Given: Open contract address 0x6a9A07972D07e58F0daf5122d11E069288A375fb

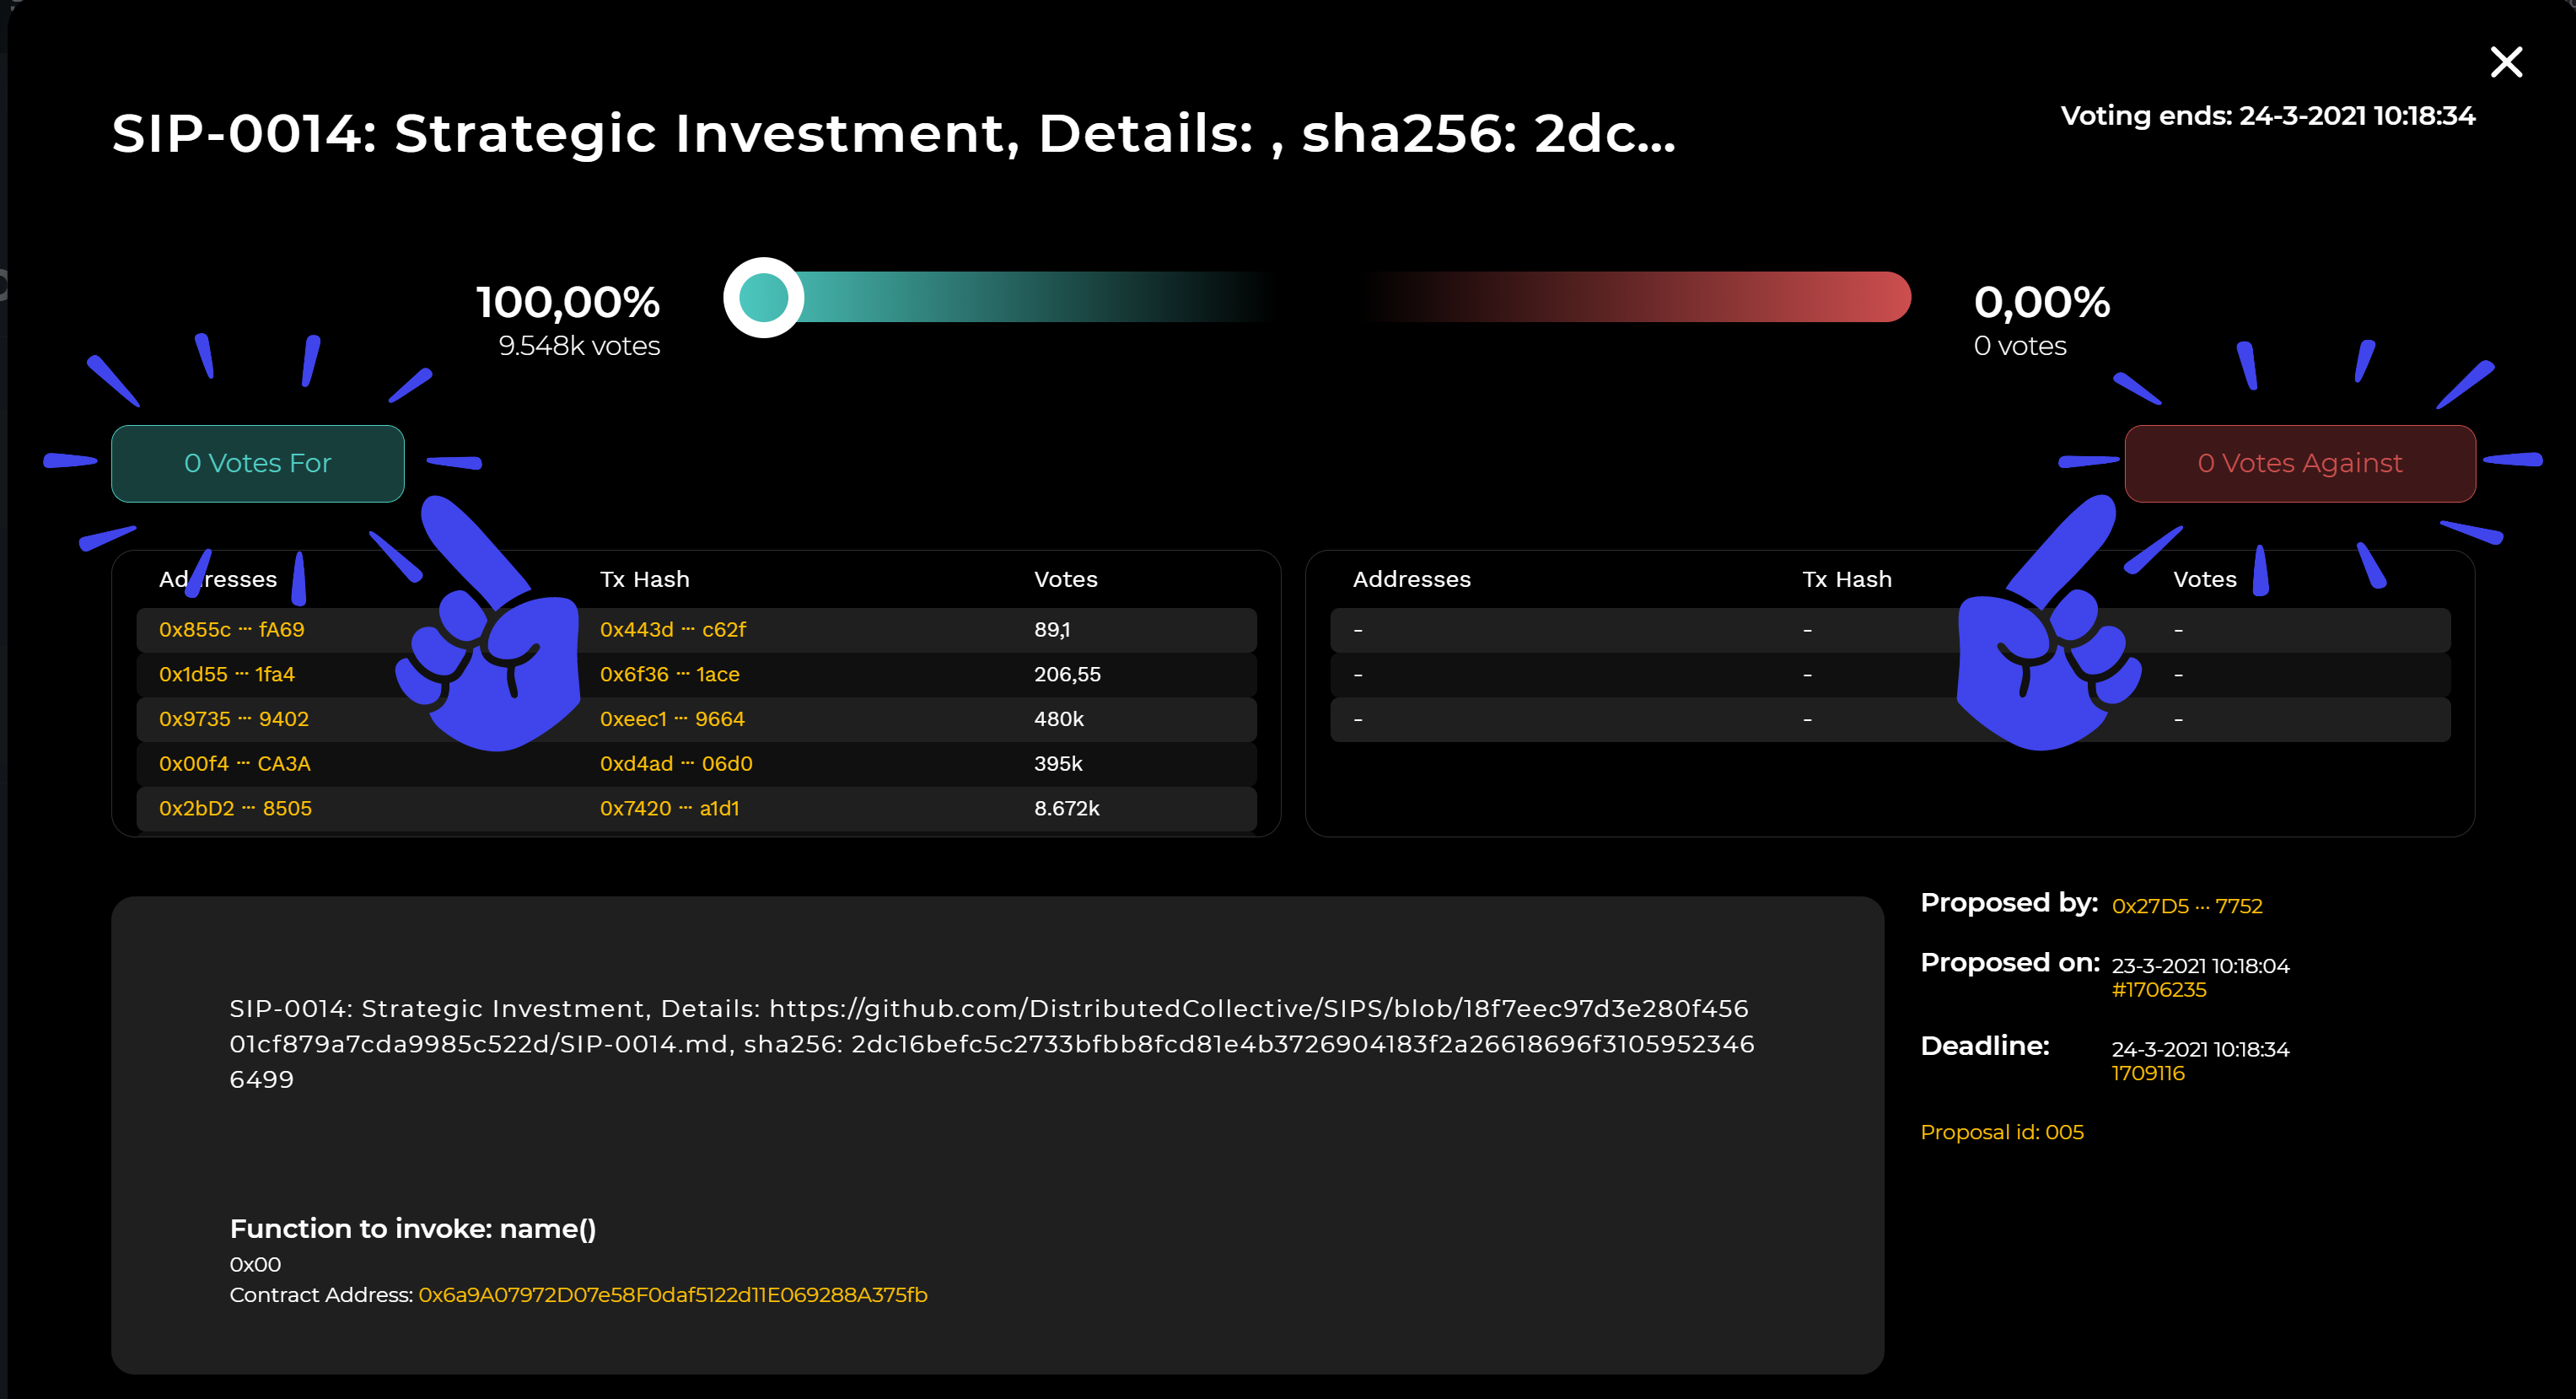Looking at the screenshot, I should click(x=673, y=1295).
